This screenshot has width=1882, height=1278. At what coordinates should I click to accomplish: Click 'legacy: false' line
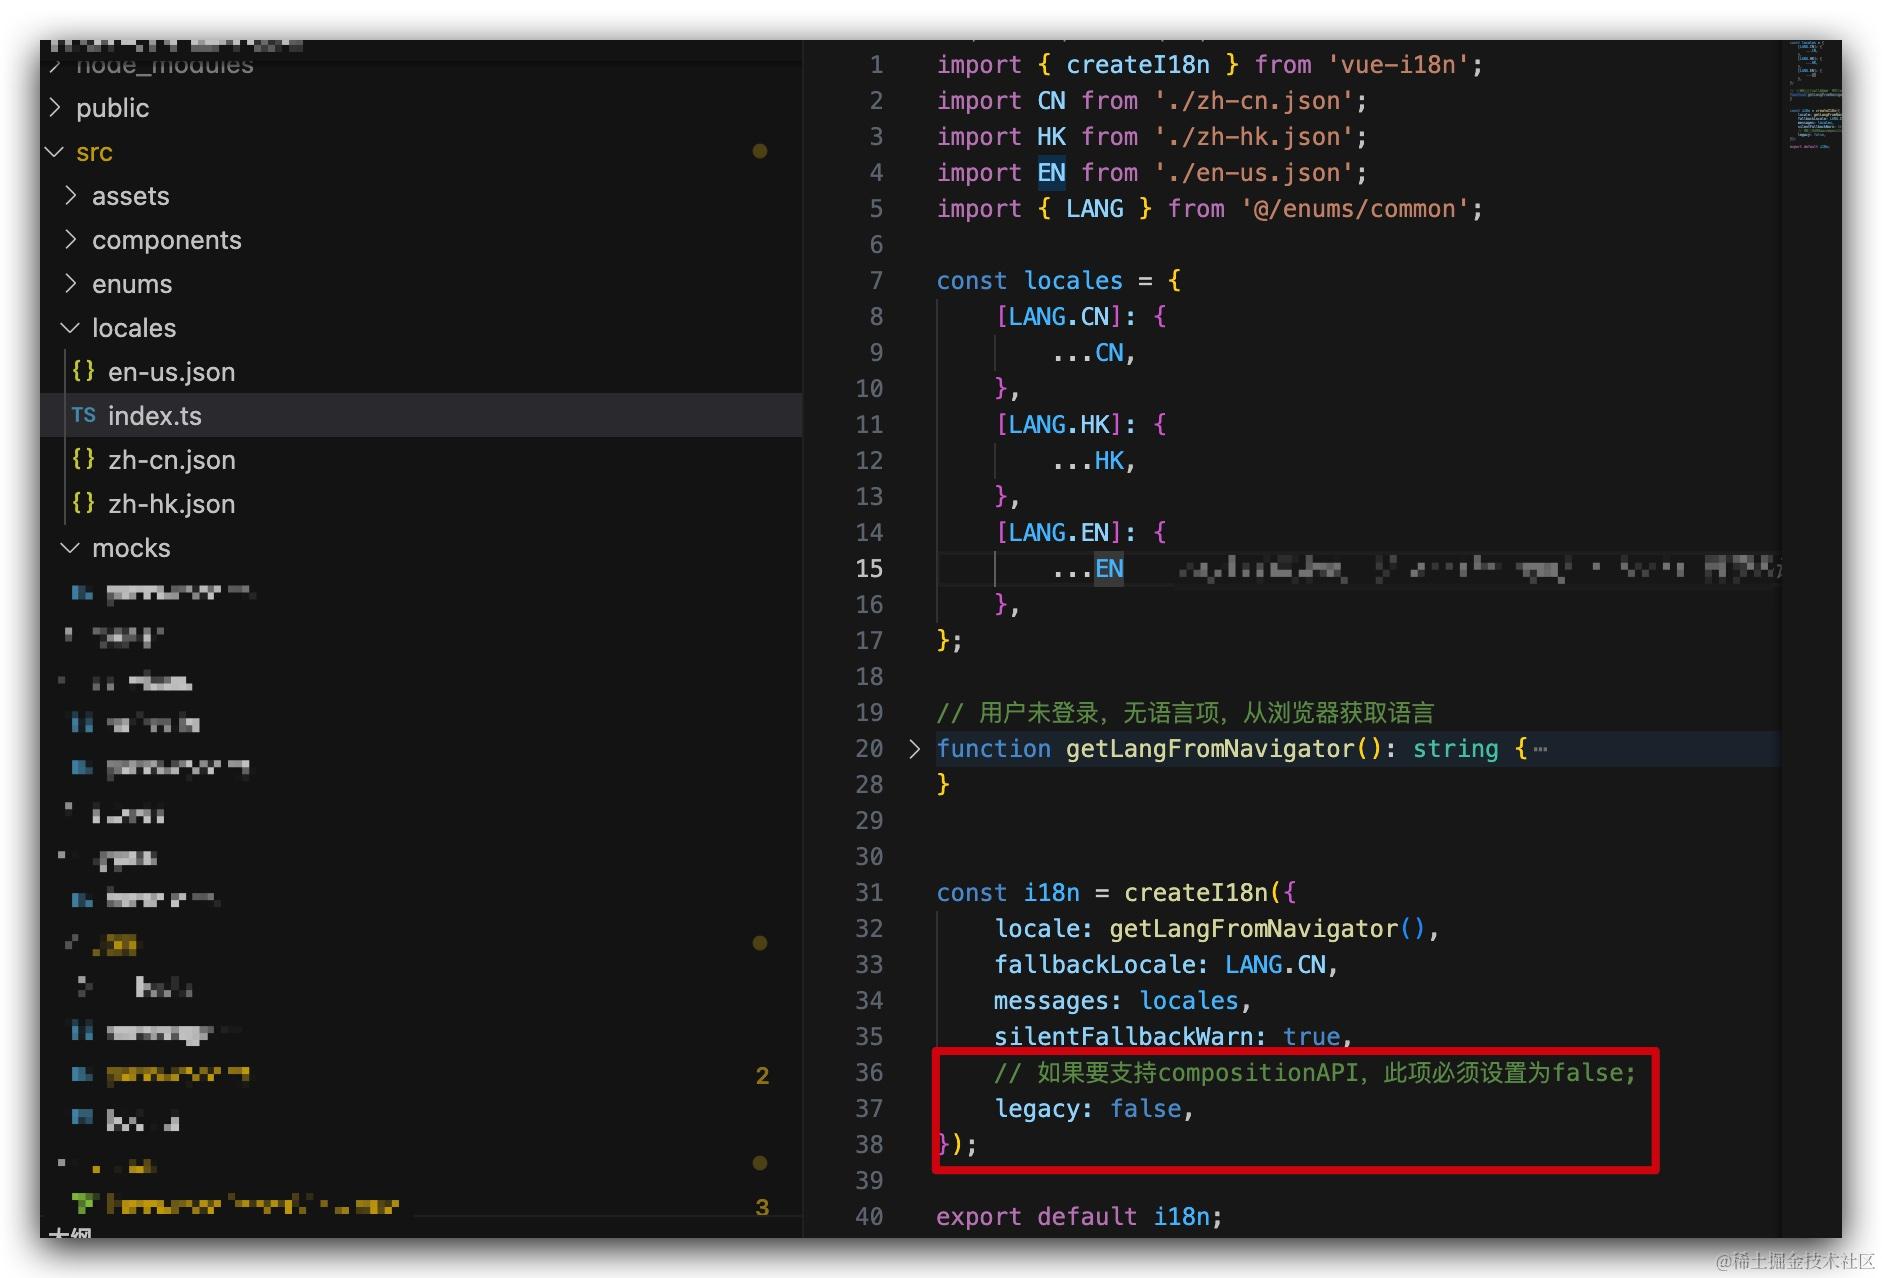coord(1093,1108)
